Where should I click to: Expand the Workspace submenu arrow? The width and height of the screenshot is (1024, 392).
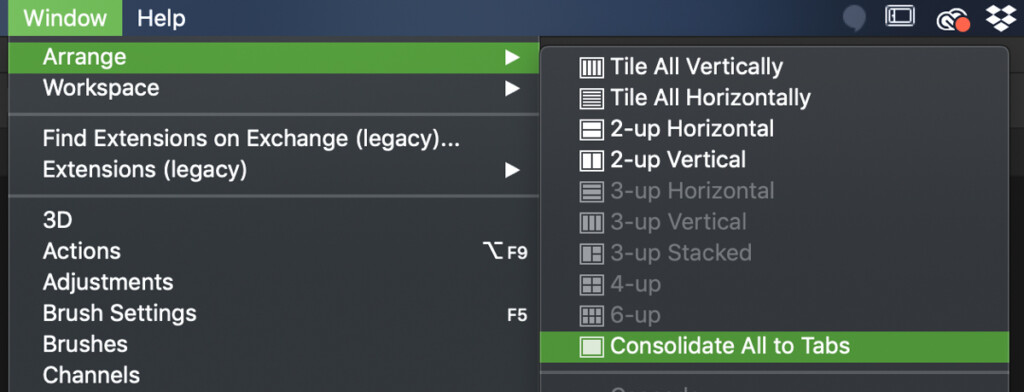512,88
